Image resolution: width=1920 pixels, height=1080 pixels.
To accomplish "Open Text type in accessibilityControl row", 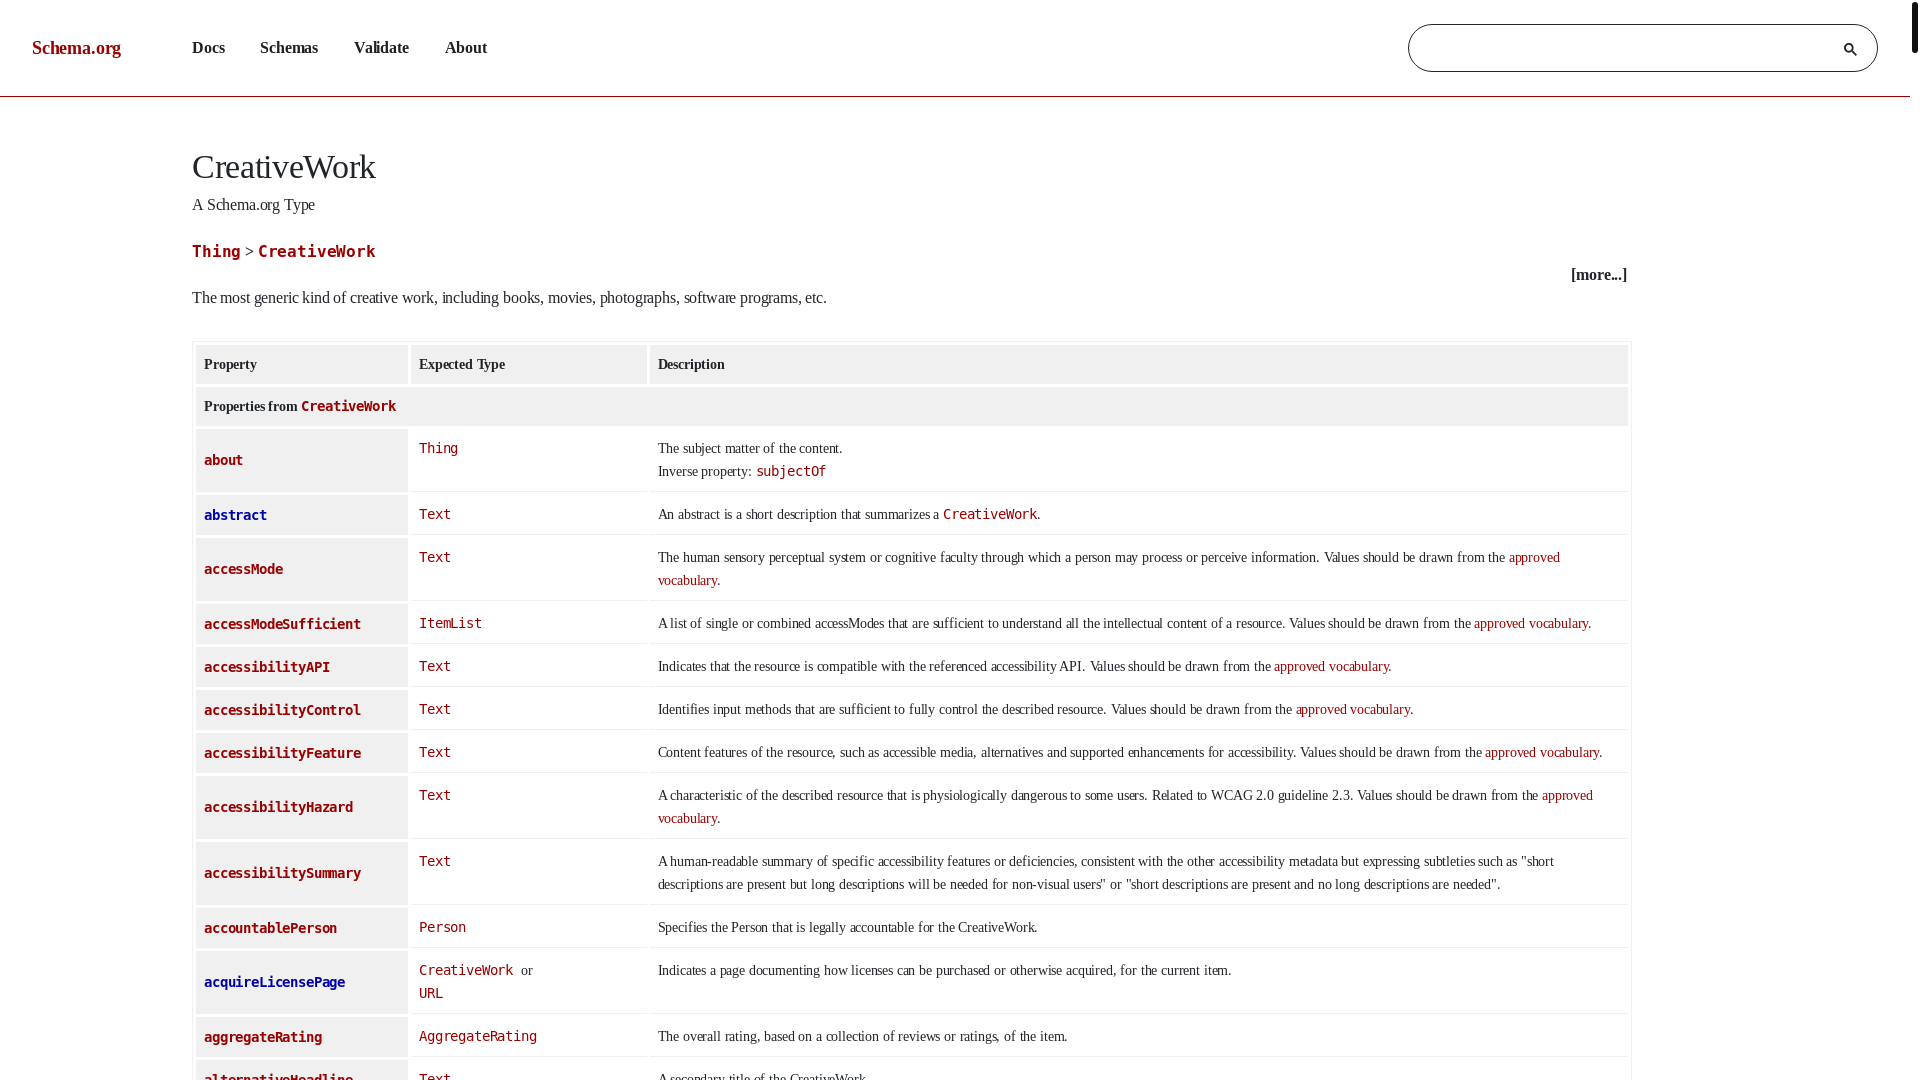I will pos(435,709).
